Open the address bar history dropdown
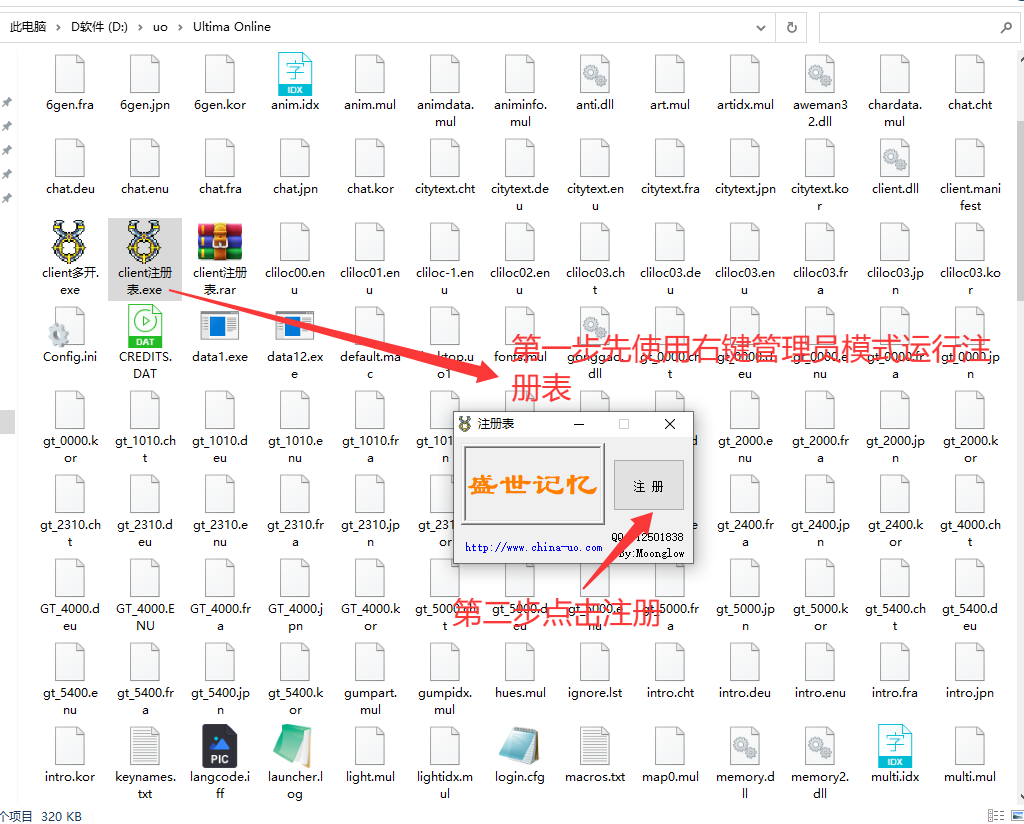Viewport: 1024px width, 824px height. (761, 27)
